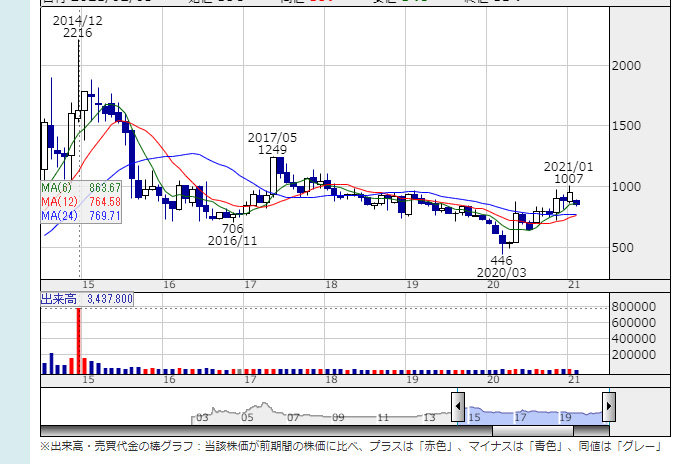Select the MA(6) legend label
This screenshot has height=464, width=680.
57,187
